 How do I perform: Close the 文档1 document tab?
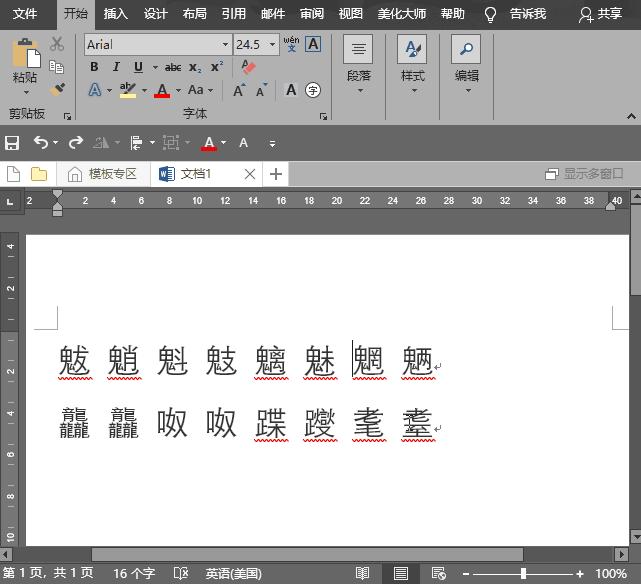click(x=250, y=175)
